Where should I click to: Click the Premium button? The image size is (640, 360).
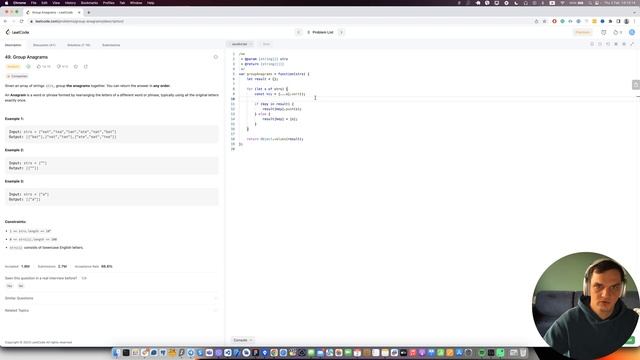[x=582, y=32]
